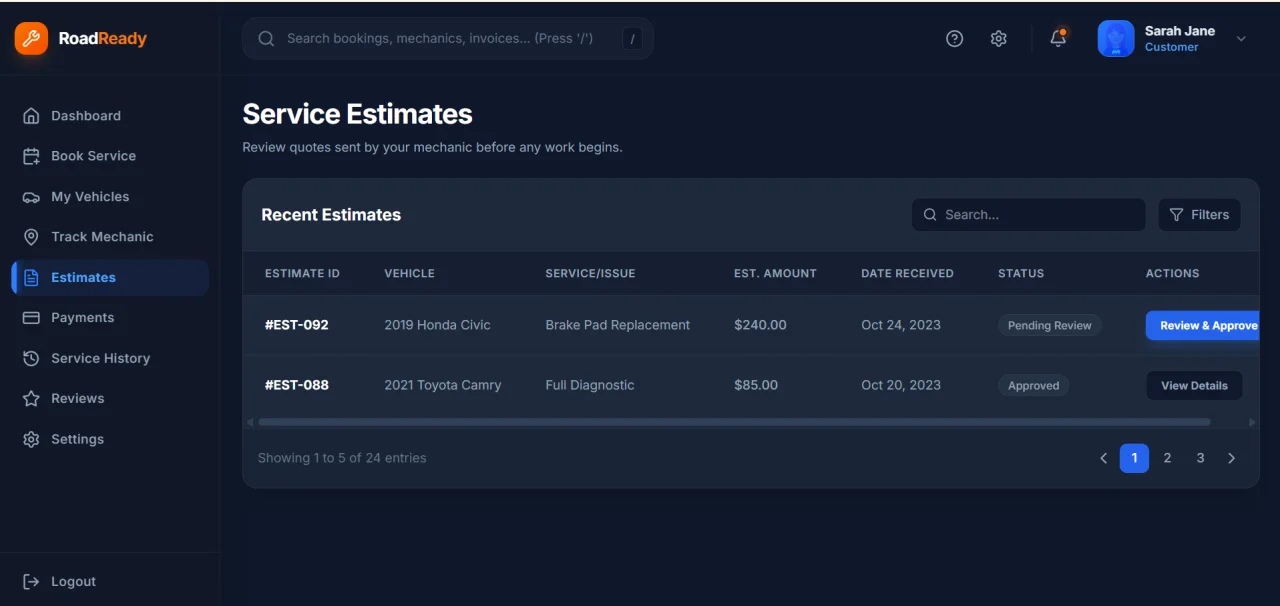Click the Pending Review status badge
Screen dimensions: 1280x606
pos(1050,325)
